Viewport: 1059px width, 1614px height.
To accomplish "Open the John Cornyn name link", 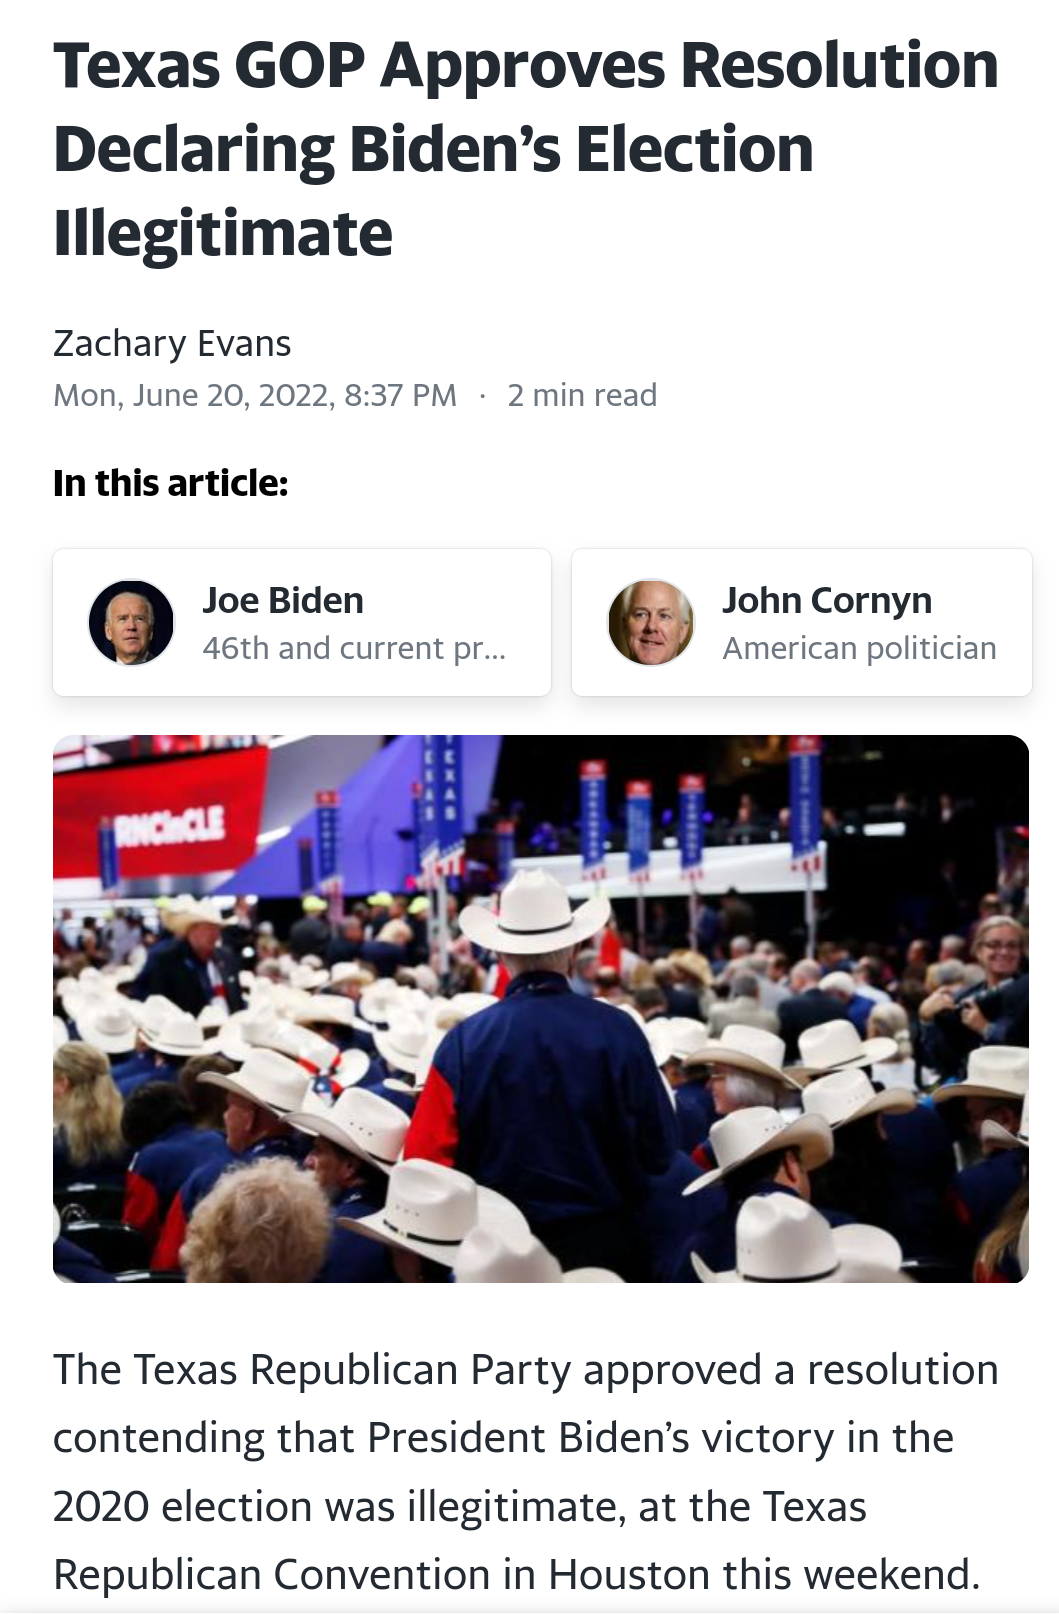I will click(x=827, y=600).
